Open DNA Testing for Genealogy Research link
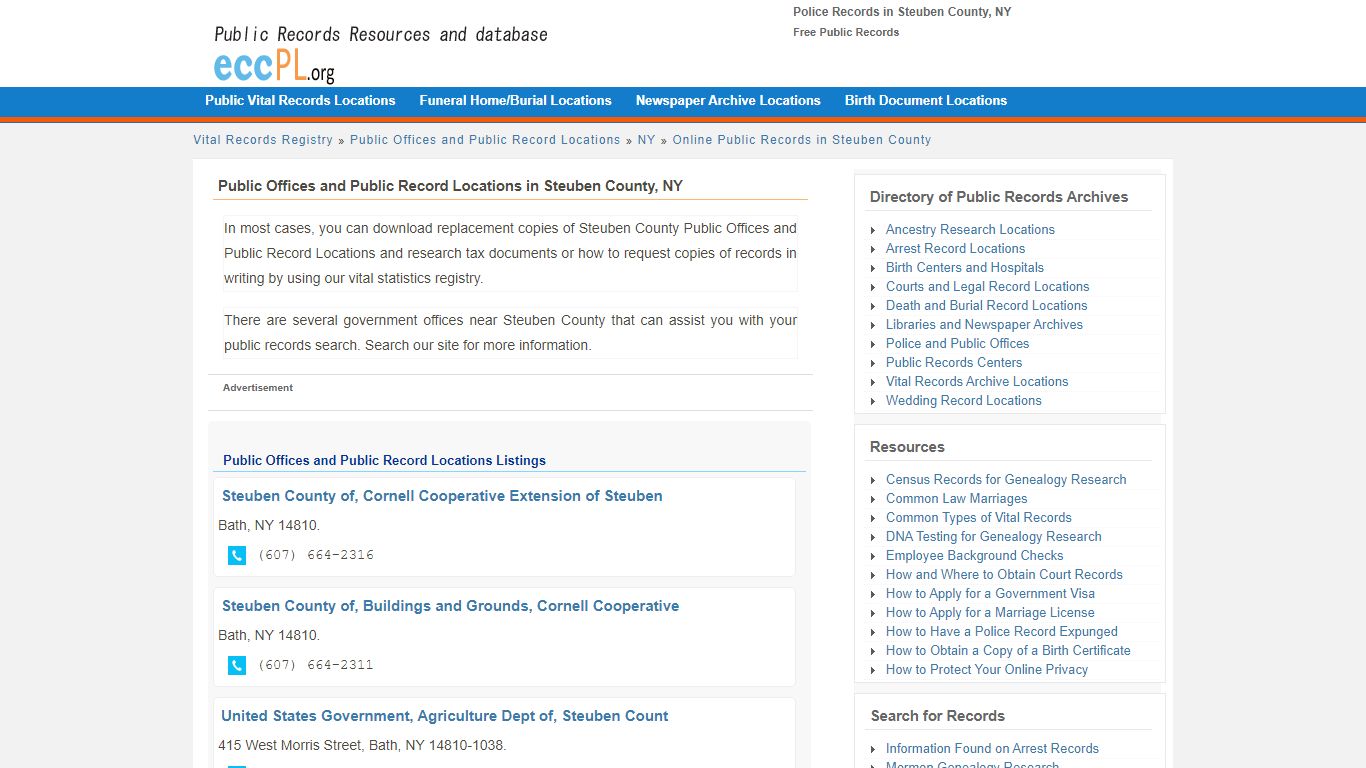The width and height of the screenshot is (1366, 768). click(994, 537)
